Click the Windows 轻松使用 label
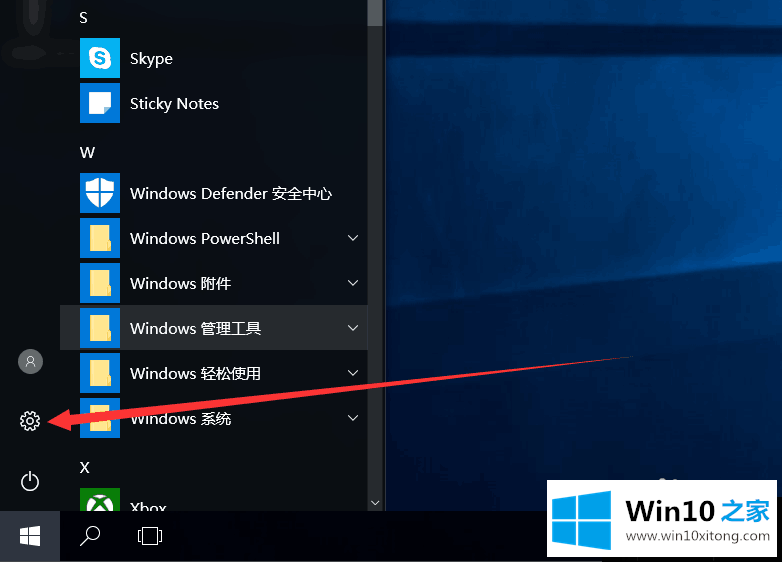Viewport: 782px width, 562px height. [195, 374]
